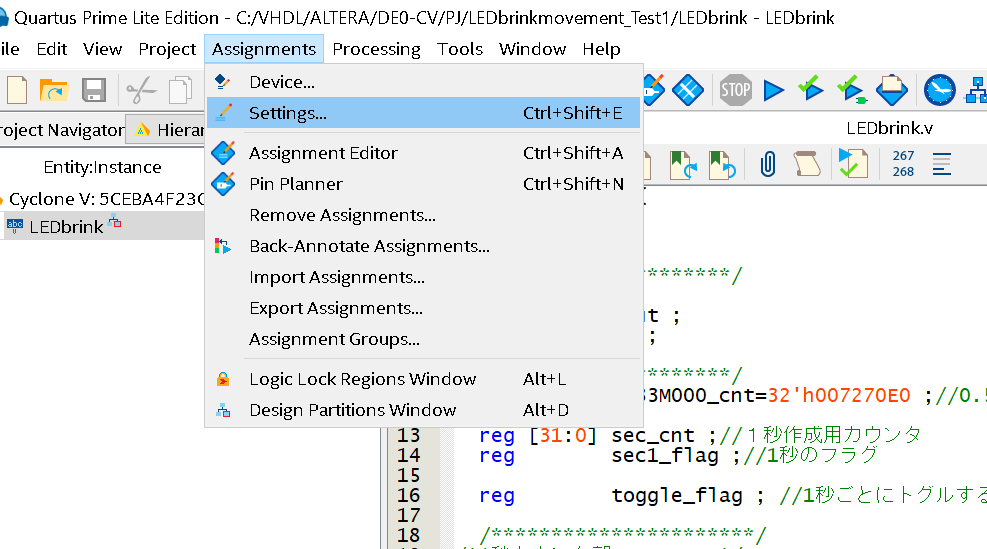Viewport: 987px width, 549px height.
Task: Open Settings... in Assignments menu
Action: pos(423,113)
